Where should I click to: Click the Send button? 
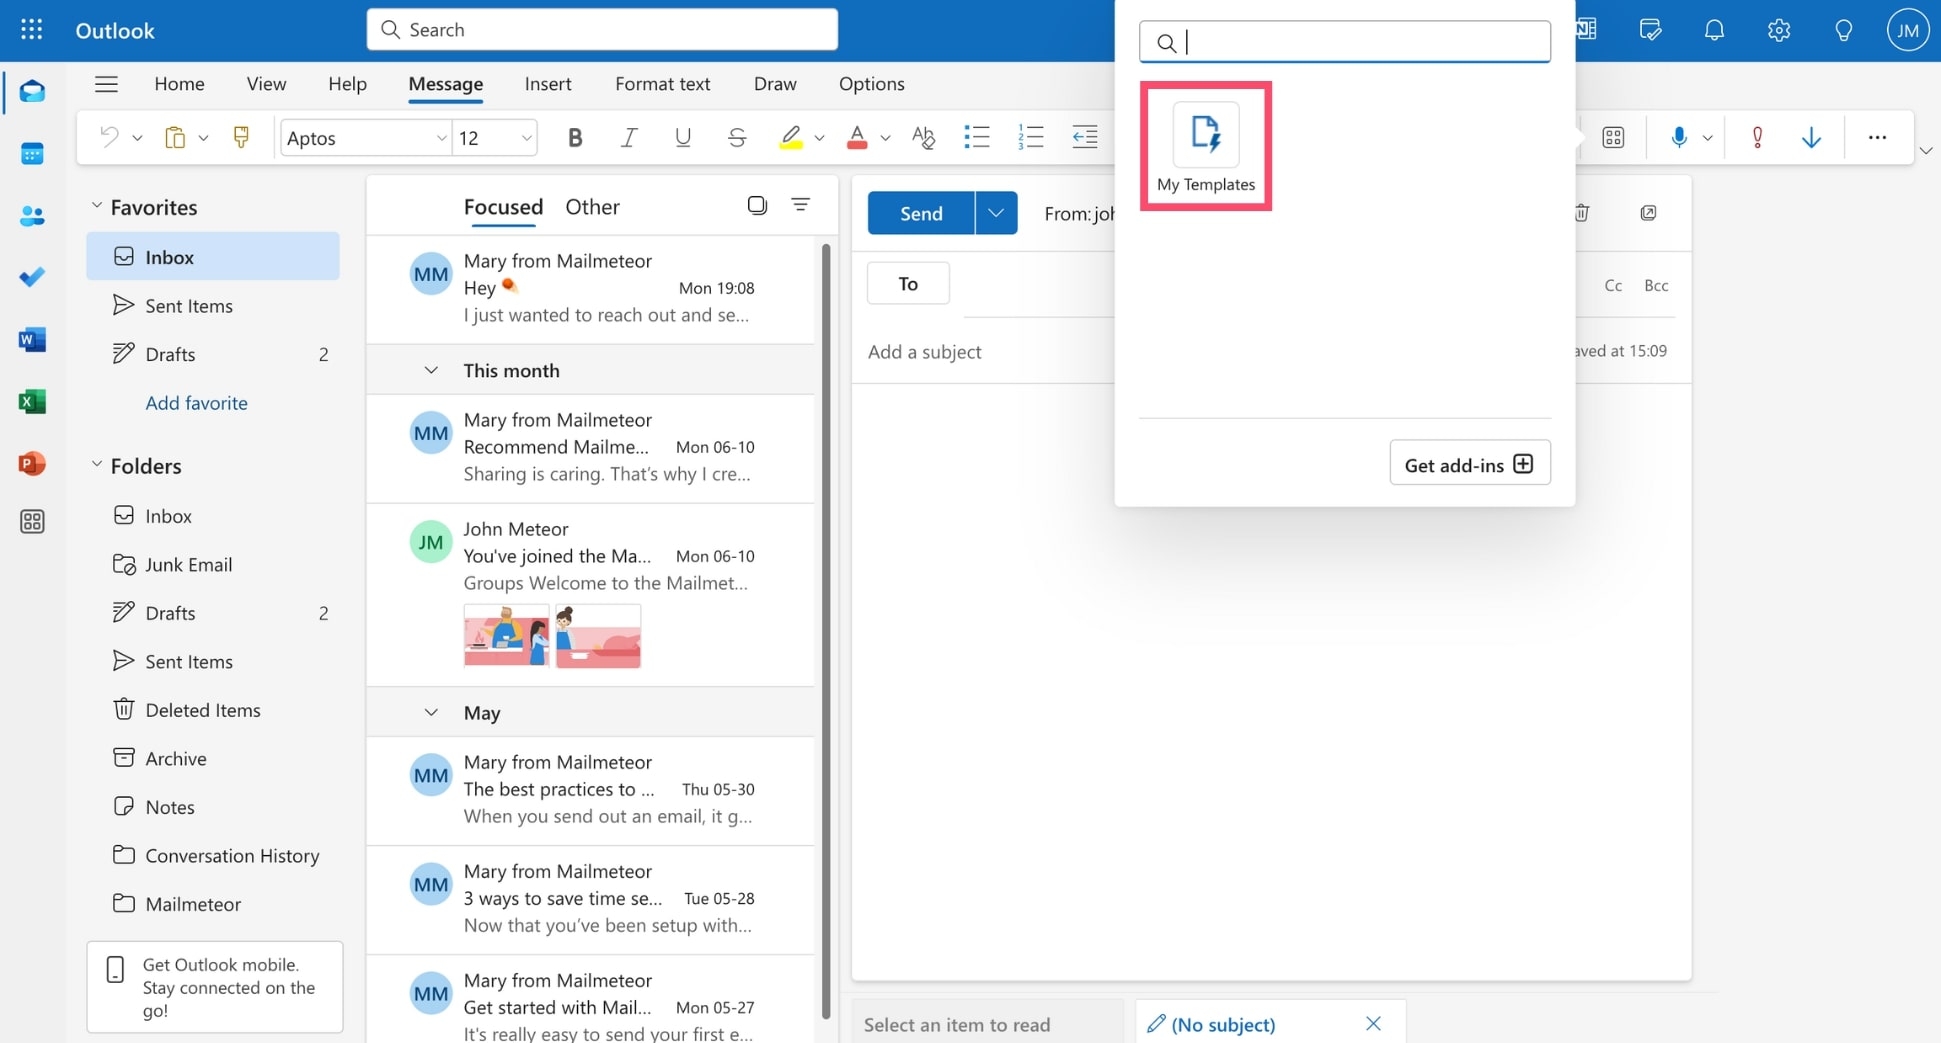[921, 213]
